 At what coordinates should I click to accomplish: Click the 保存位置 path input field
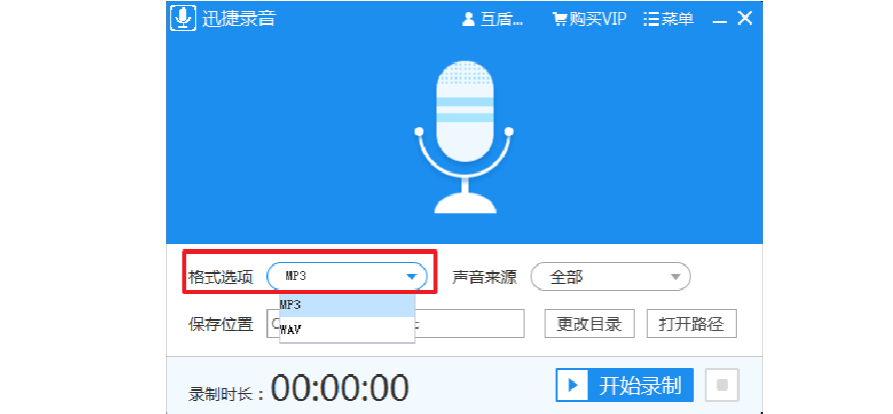point(470,324)
